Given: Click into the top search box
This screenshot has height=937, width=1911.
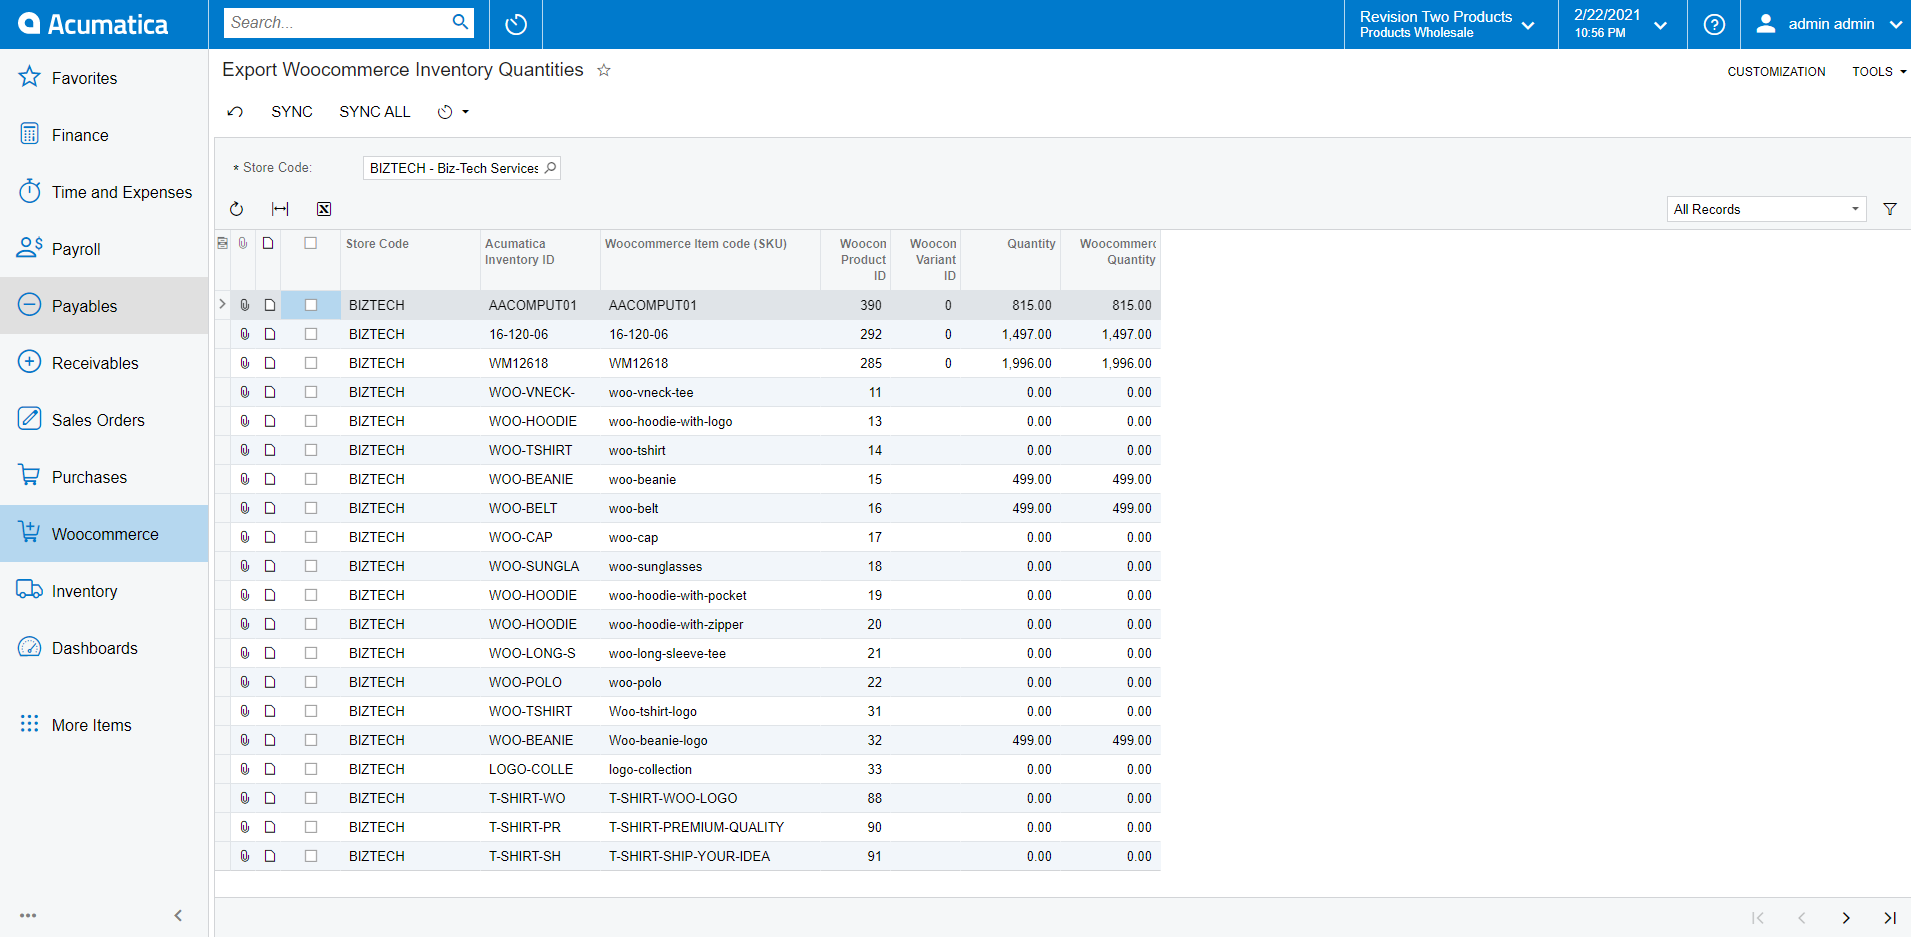Looking at the screenshot, I should (x=337, y=22).
